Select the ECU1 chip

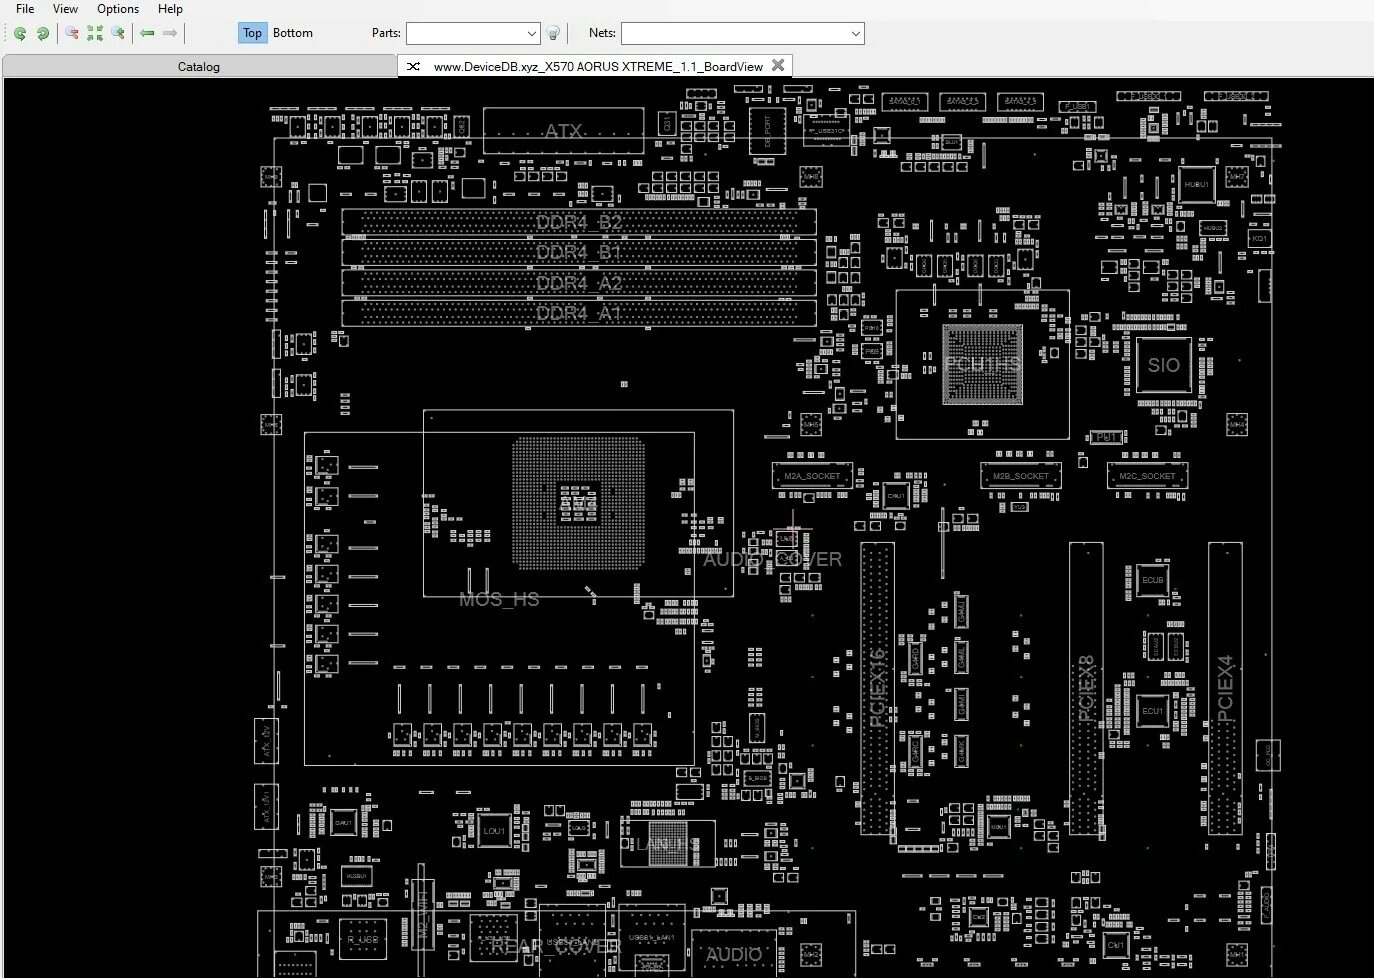point(1152,711)
